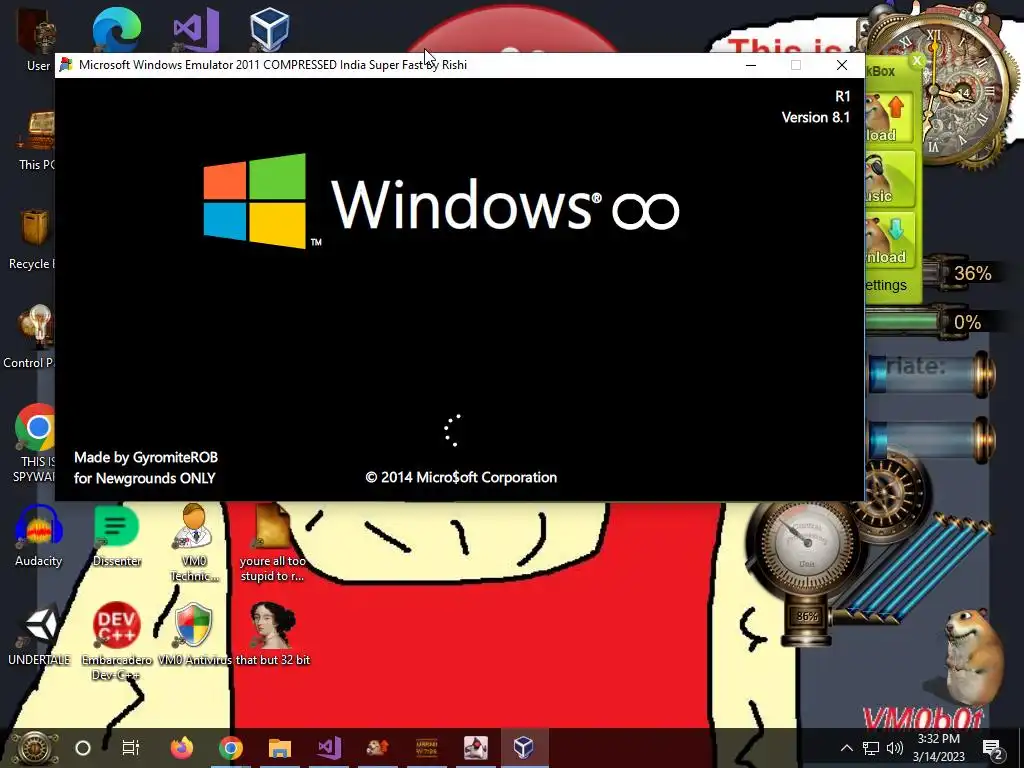Launch Audacity from the desktop

tap(39, 536)
